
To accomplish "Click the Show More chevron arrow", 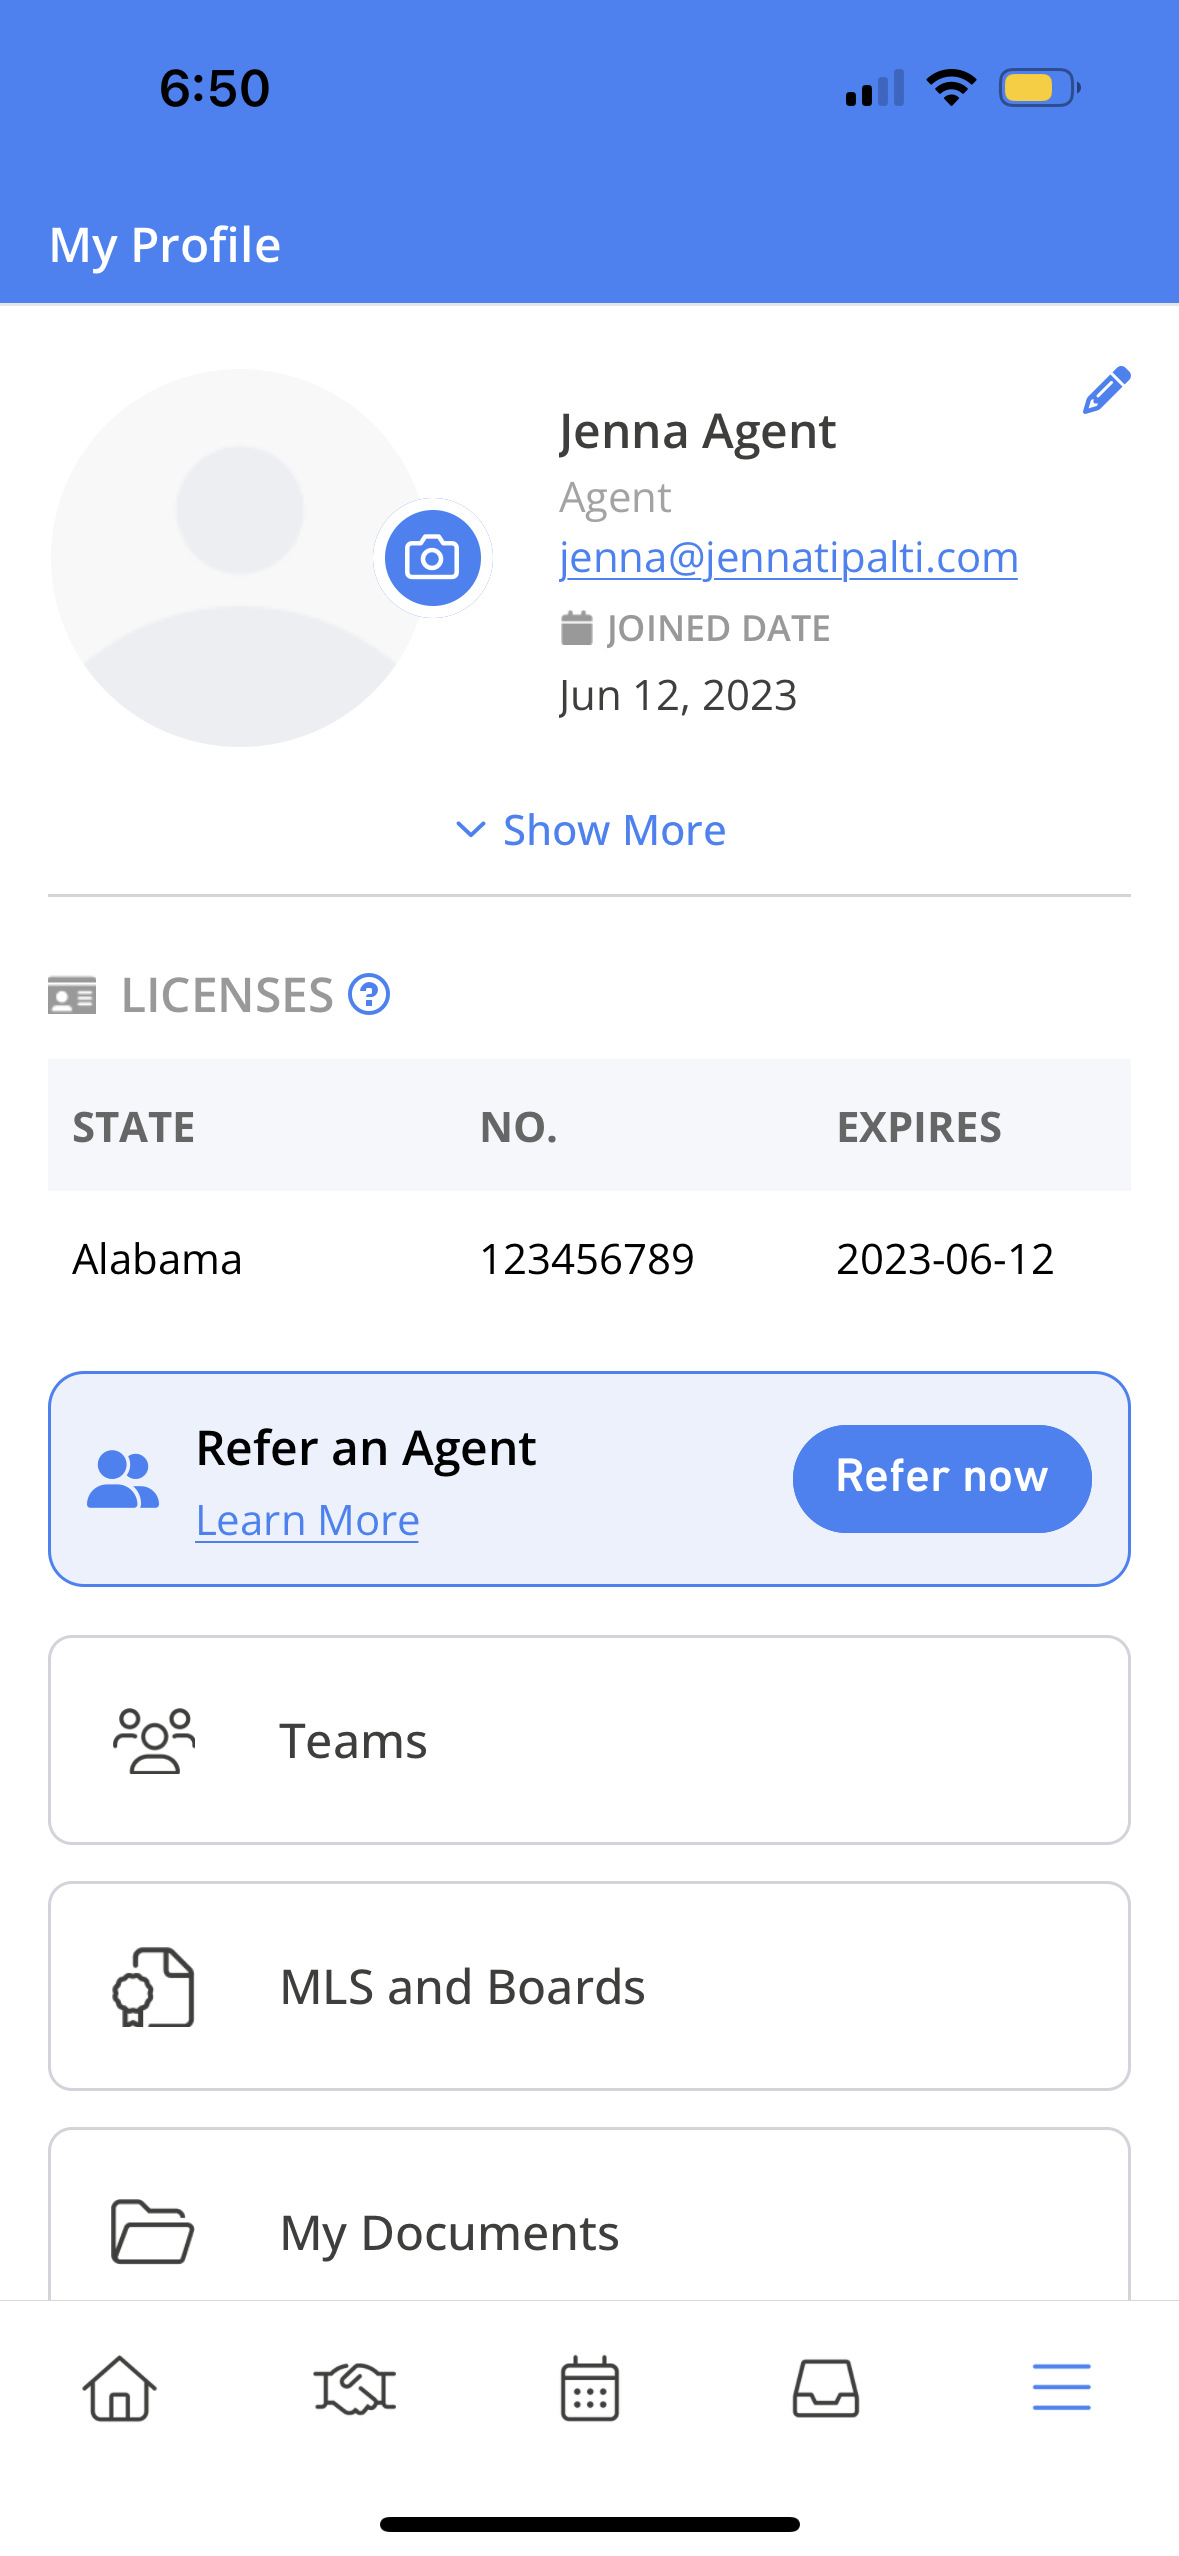I will point(470,830).
